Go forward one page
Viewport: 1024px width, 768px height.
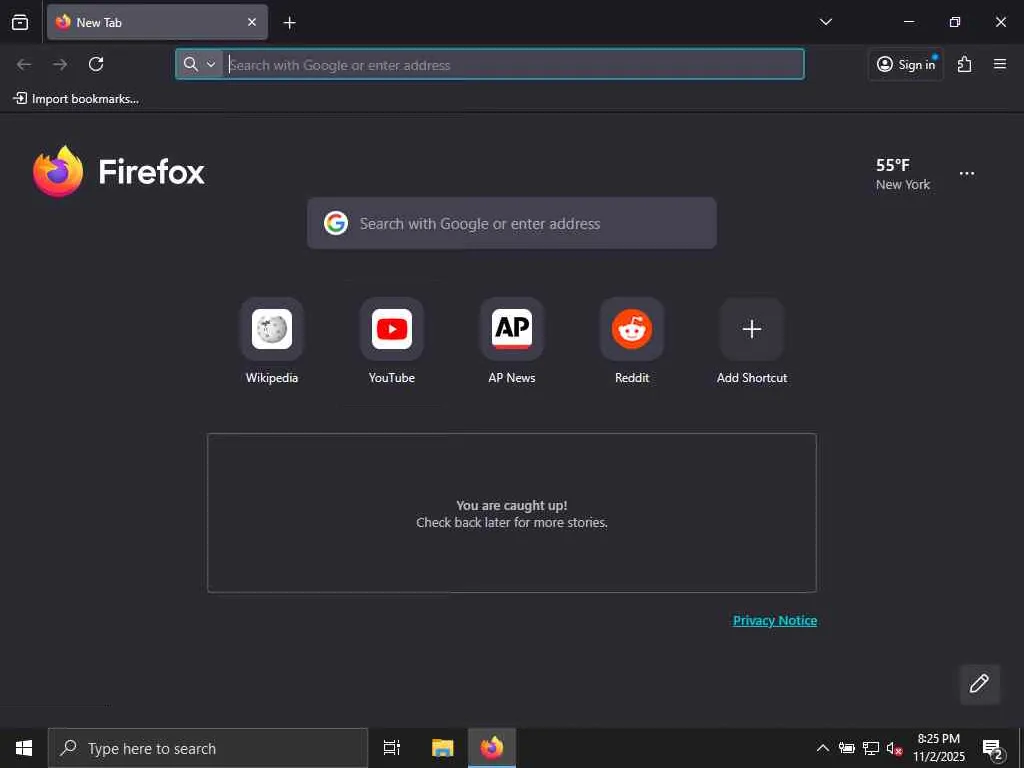60,64
